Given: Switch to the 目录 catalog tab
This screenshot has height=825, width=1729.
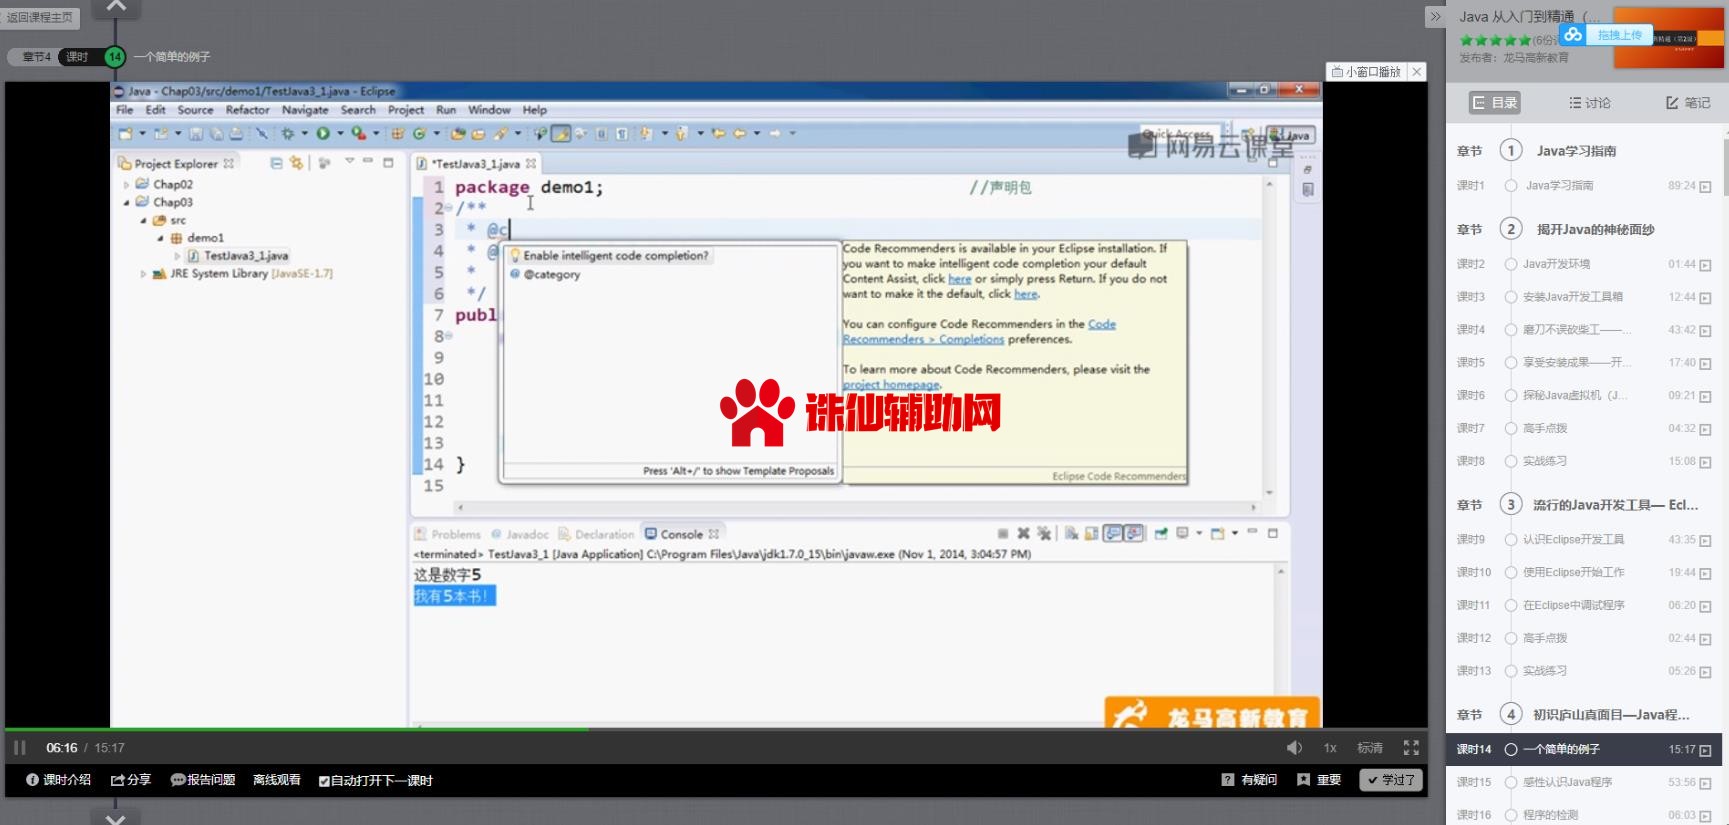Looking at the screenshot, I should pyautogui.click(x=1494, y=102).
